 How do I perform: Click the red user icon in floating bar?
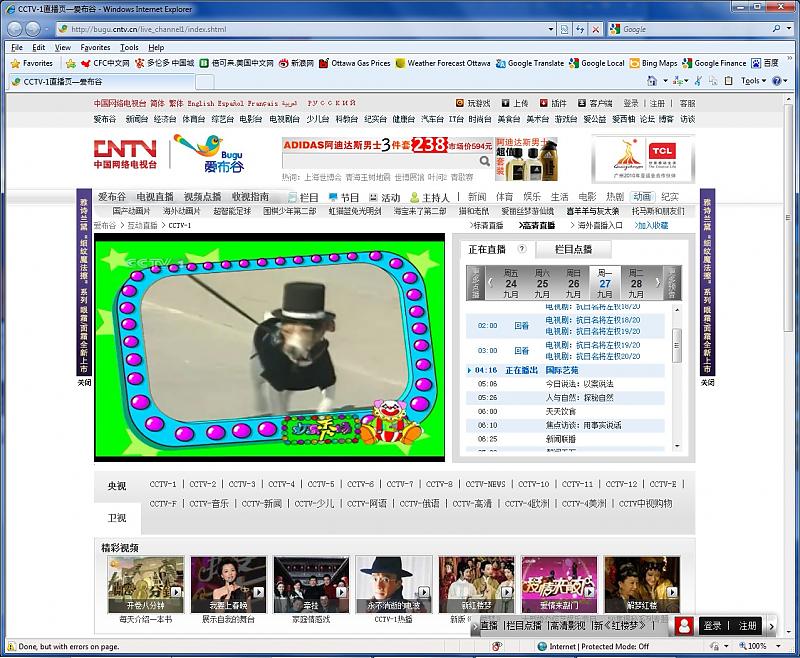click(685, 625)
